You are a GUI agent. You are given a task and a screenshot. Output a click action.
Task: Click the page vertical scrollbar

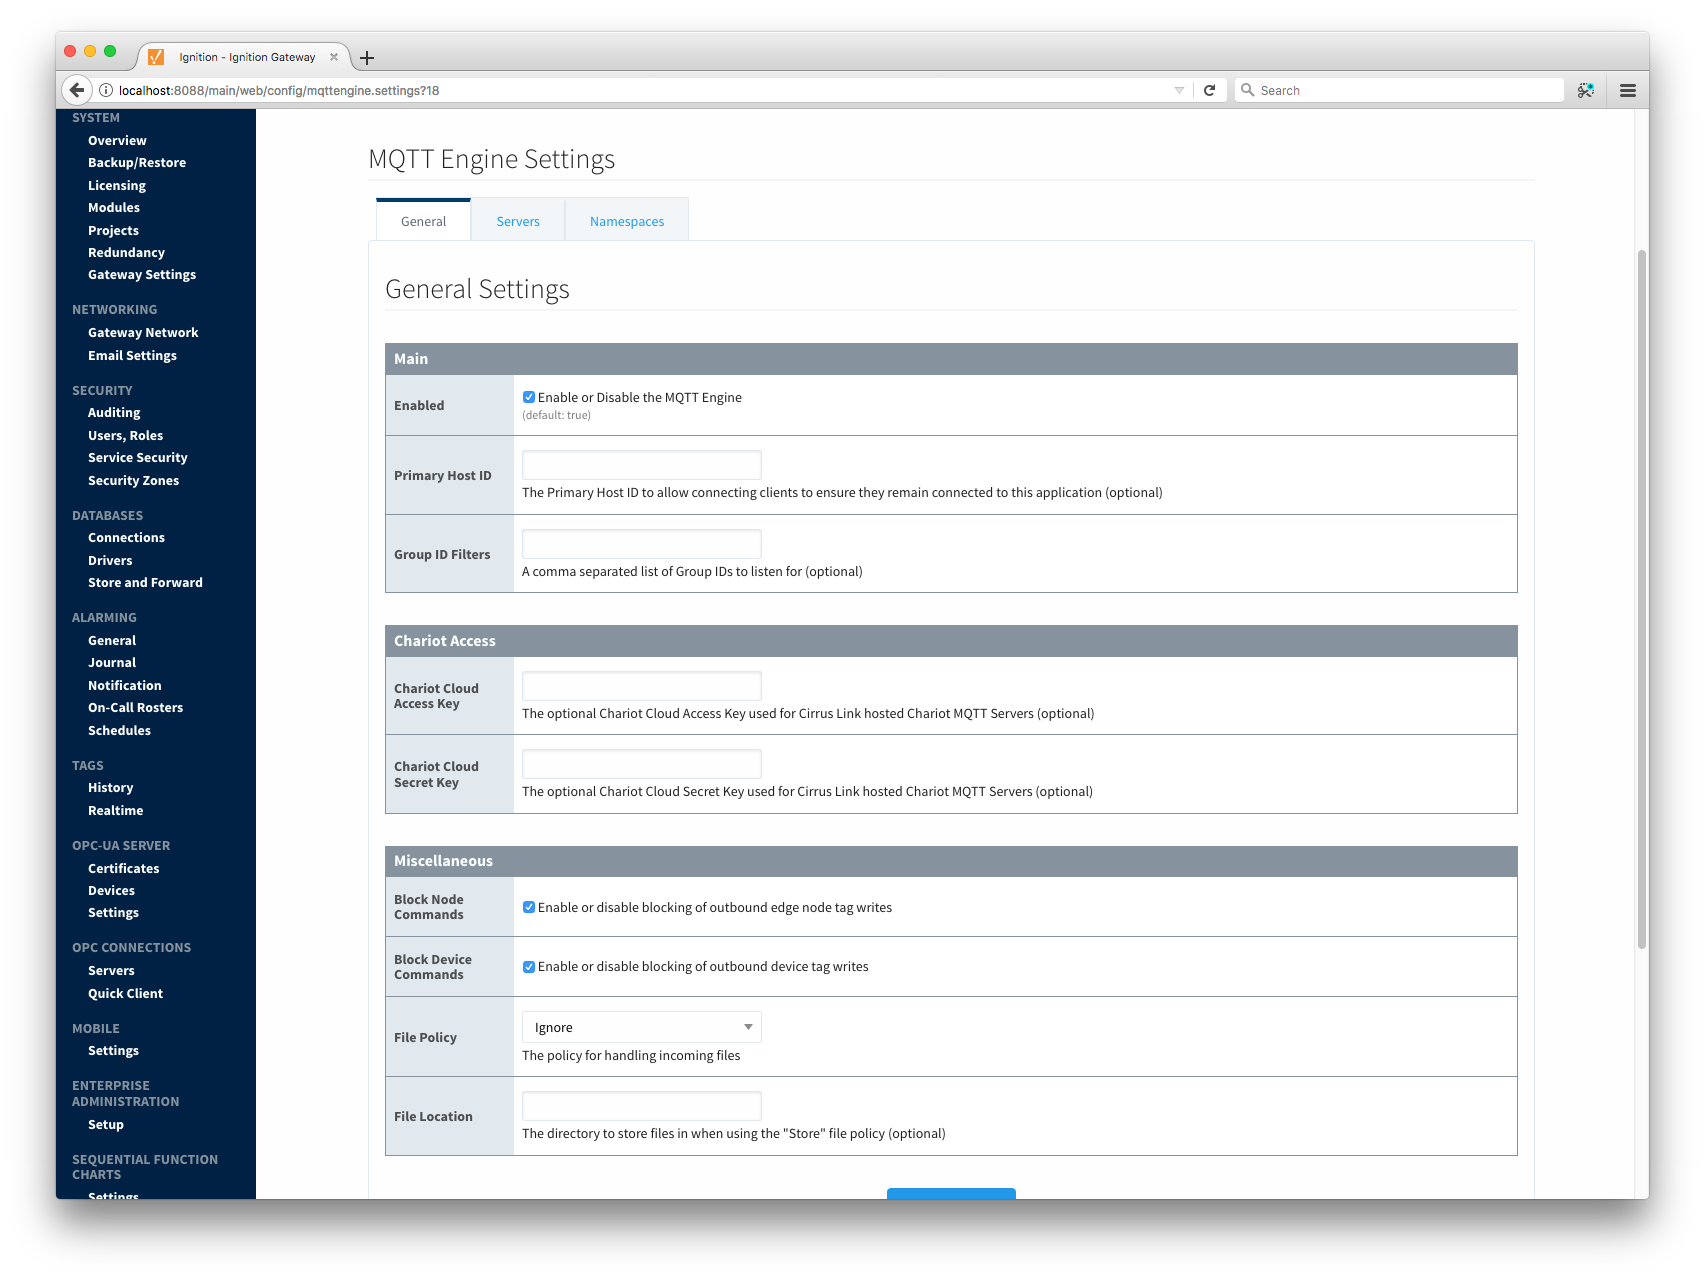pyautogui.click(x=1641, y=598)
